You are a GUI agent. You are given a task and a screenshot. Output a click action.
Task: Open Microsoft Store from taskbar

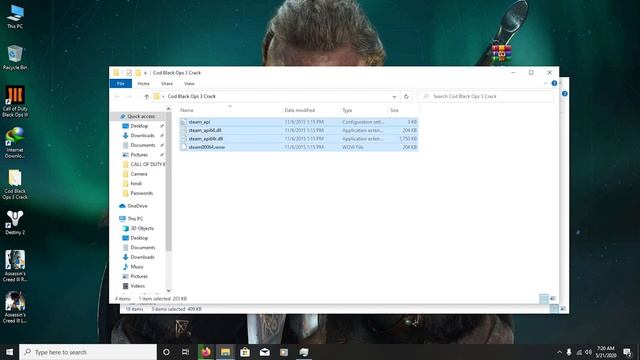[x=245, y=352]
